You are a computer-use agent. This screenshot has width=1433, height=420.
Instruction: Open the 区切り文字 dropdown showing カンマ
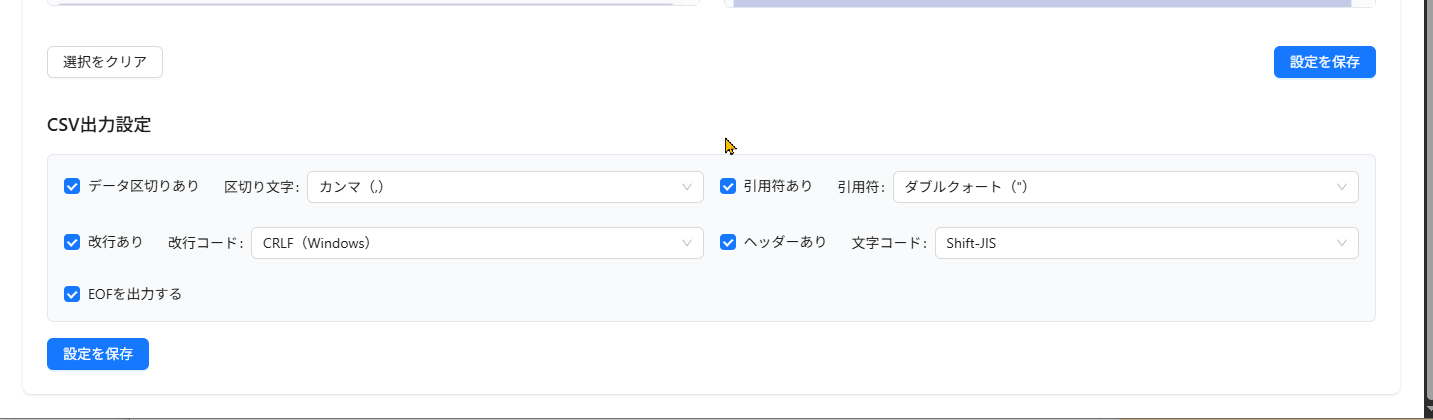[x=505, y=187]
